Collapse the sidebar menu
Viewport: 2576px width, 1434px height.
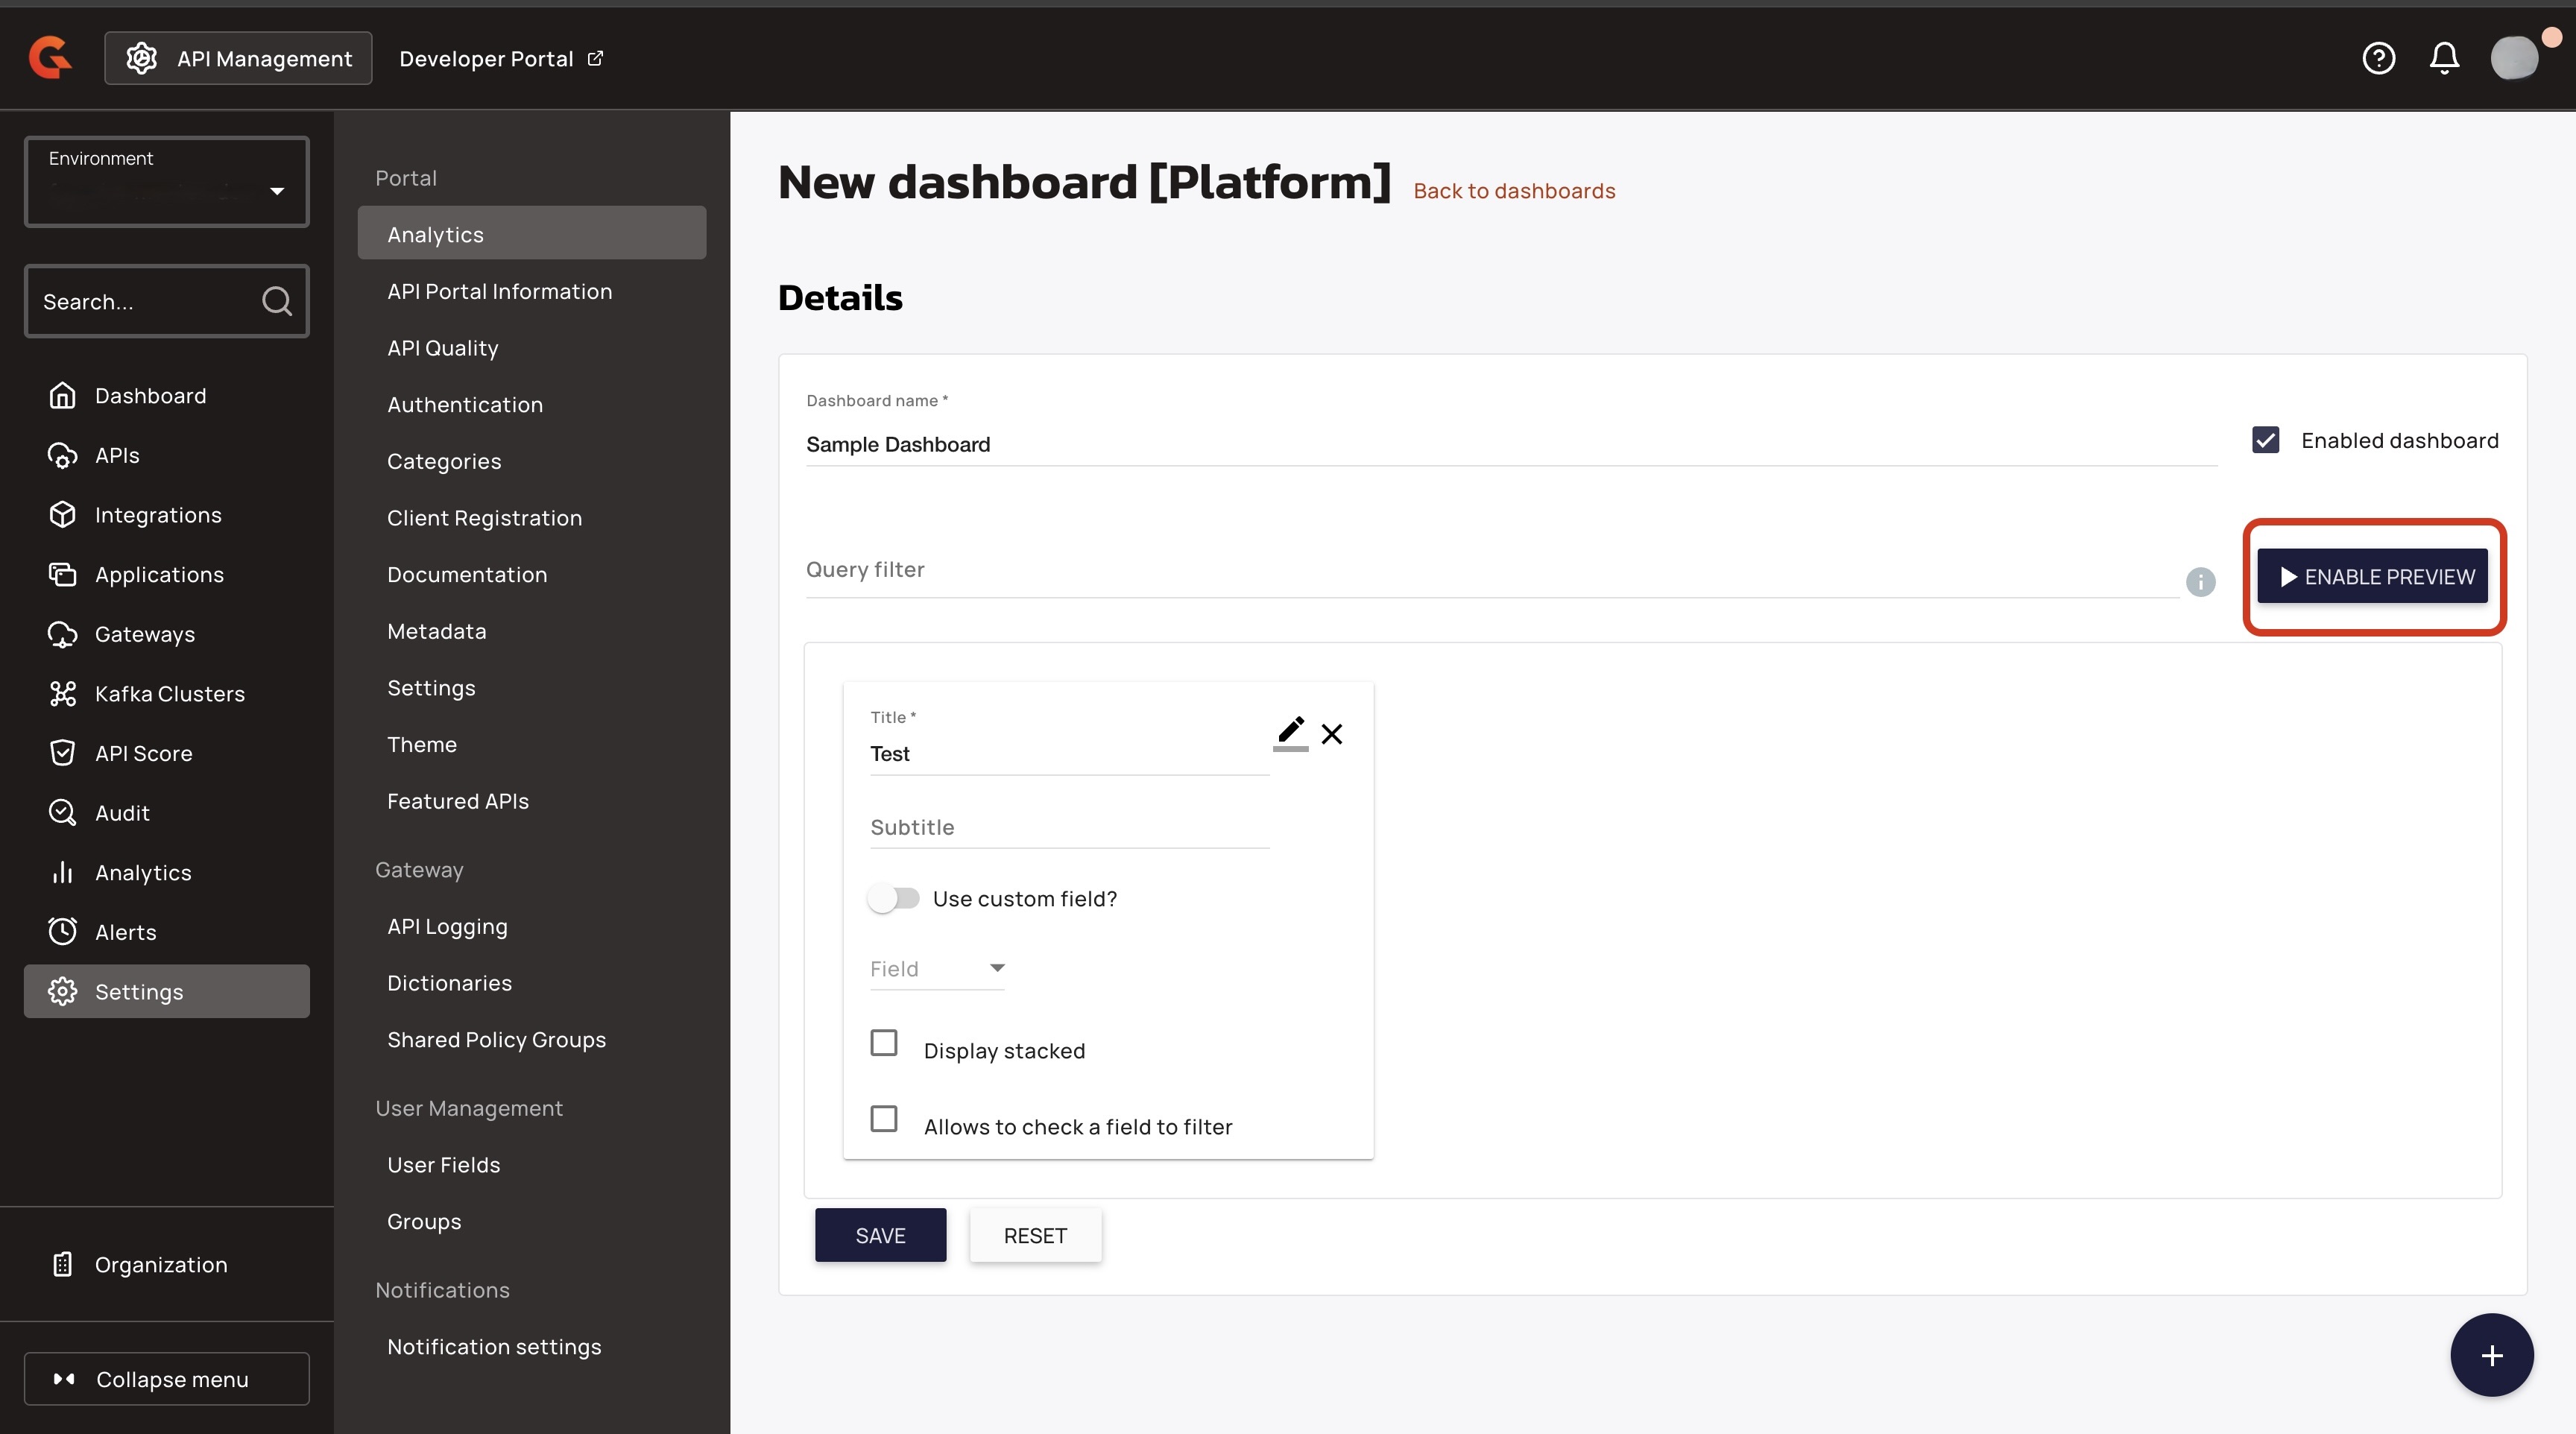(x=167, y=1379)
